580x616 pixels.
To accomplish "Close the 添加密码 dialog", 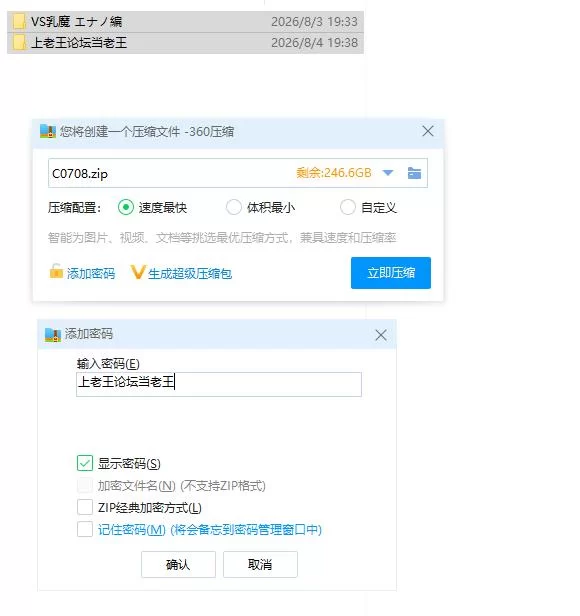I will pos(381,335).
